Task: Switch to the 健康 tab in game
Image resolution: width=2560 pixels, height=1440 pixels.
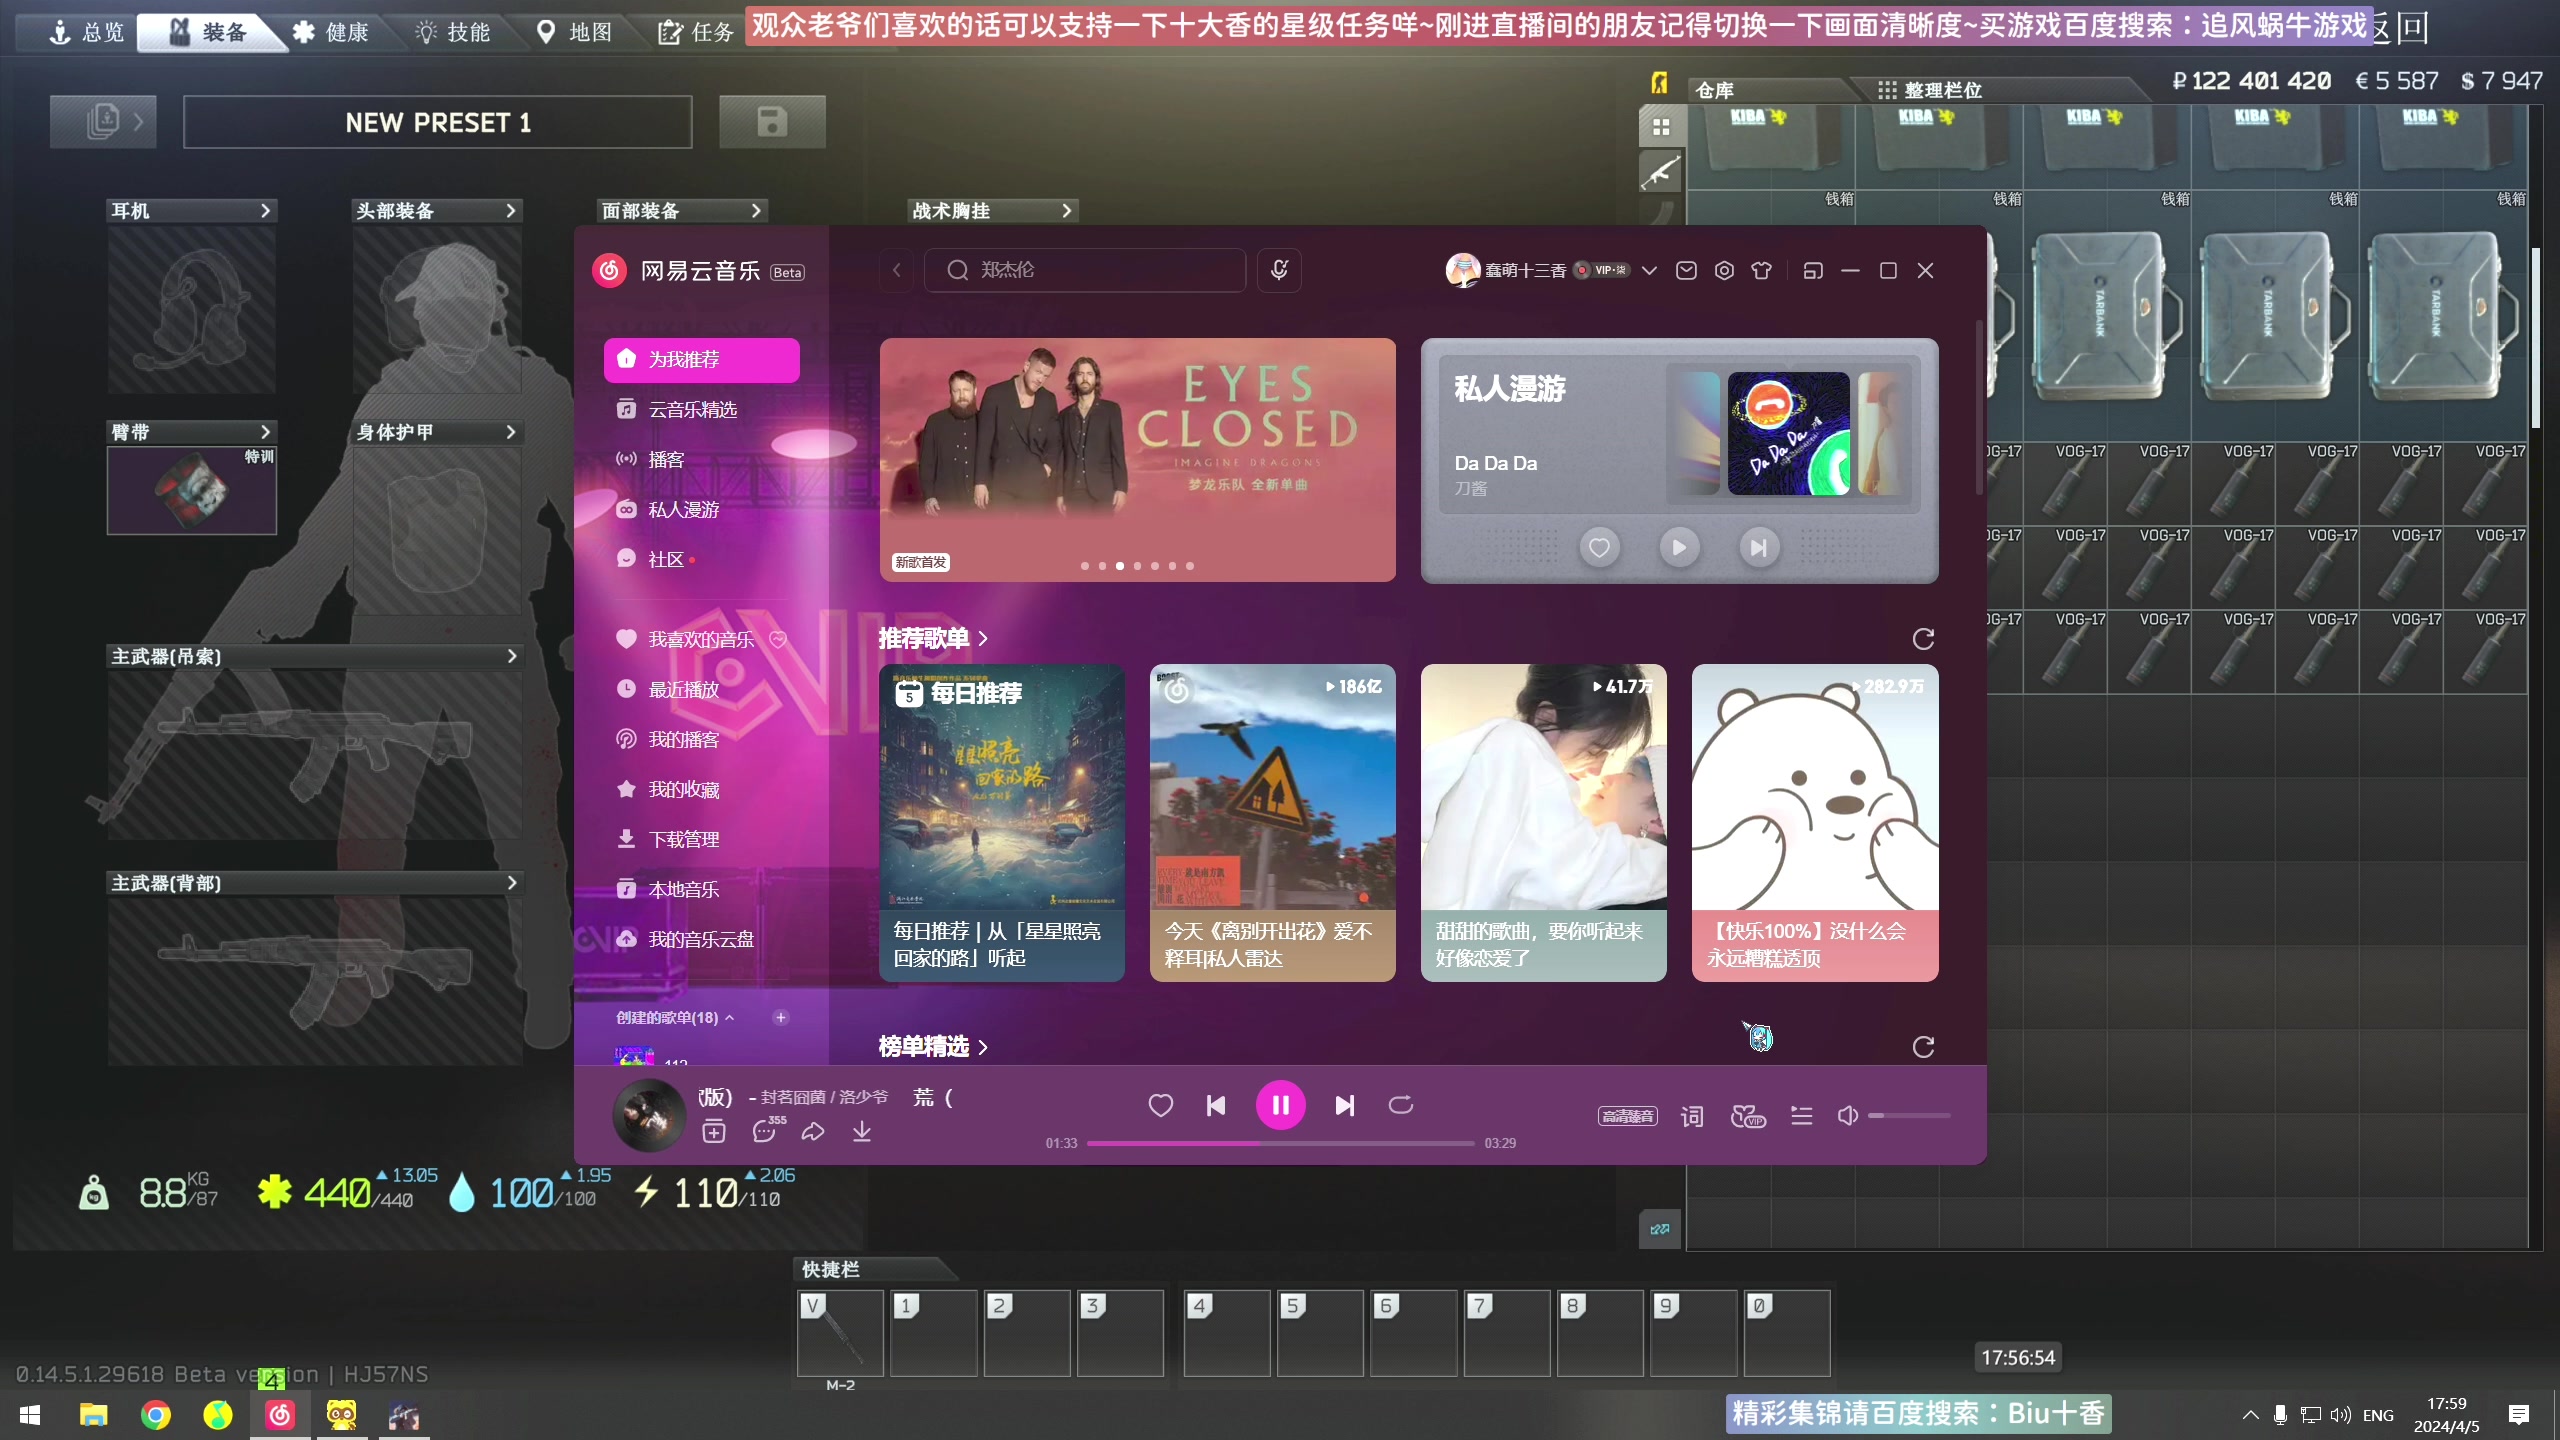Action: coord(331,32)
